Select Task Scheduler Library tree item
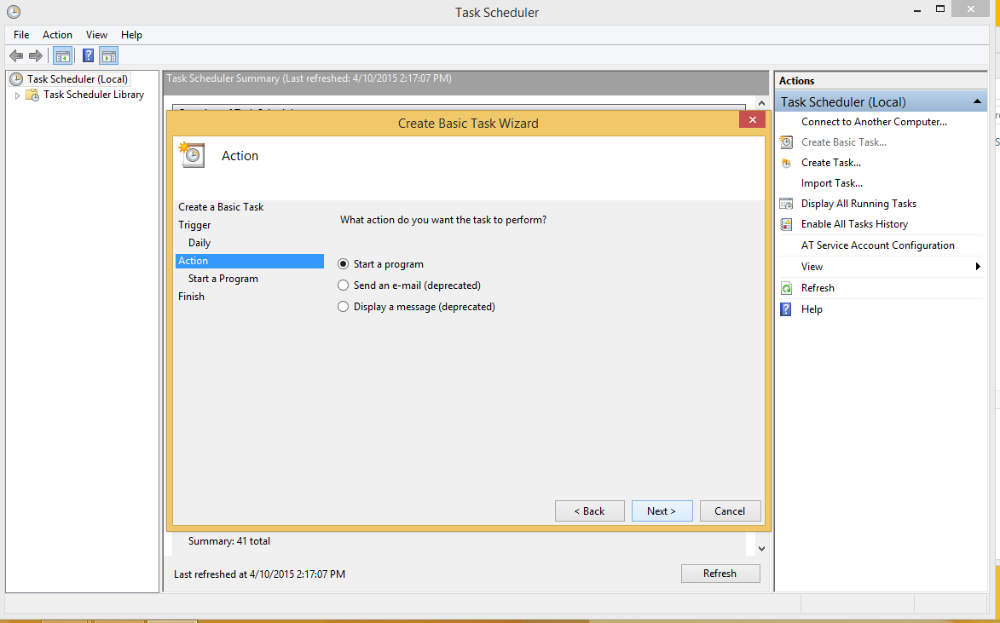The height and width of the screenshot is (623, 1000). [x=94, y=95]
